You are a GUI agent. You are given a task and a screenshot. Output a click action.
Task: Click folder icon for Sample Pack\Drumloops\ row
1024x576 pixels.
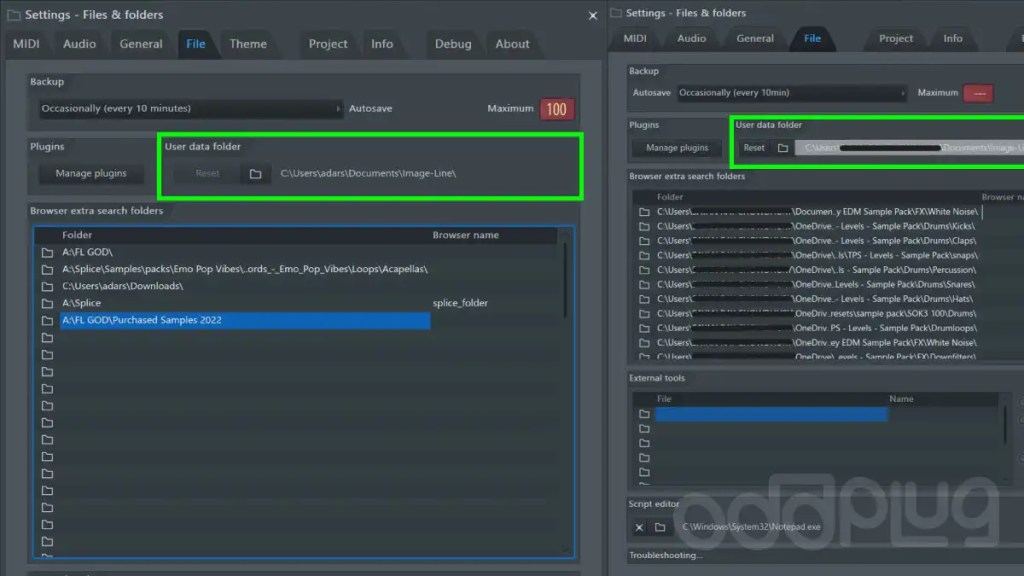(644, 328)
